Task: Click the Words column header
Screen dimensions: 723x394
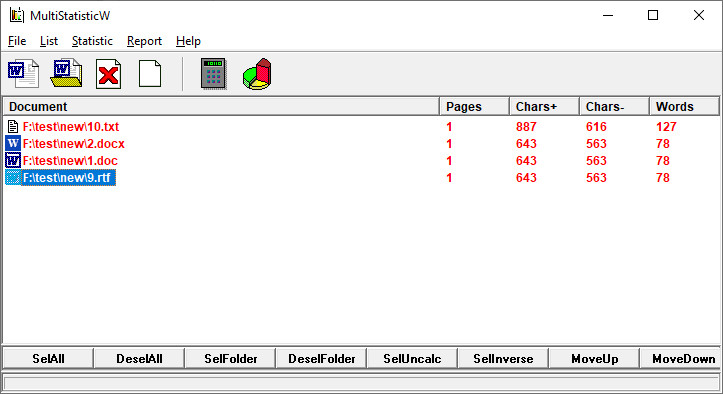Action: [x=684, y=107]
